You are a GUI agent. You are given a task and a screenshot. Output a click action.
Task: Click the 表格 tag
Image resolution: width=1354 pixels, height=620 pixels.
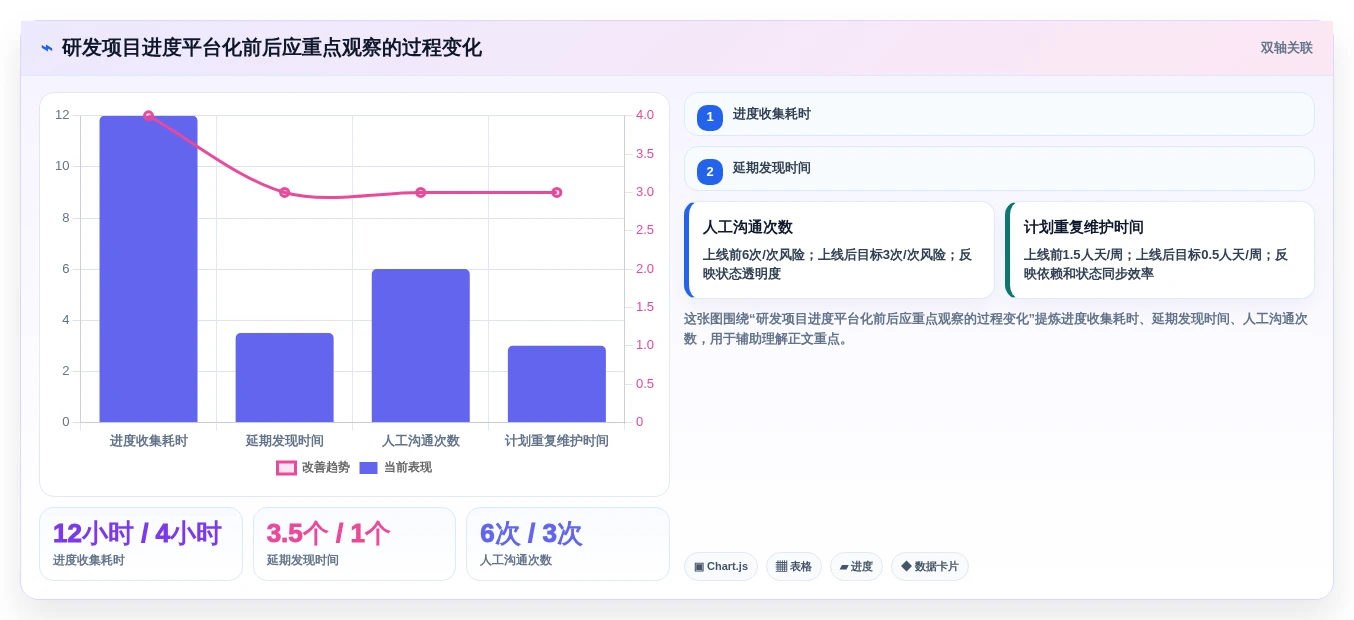tap(794, 566)
